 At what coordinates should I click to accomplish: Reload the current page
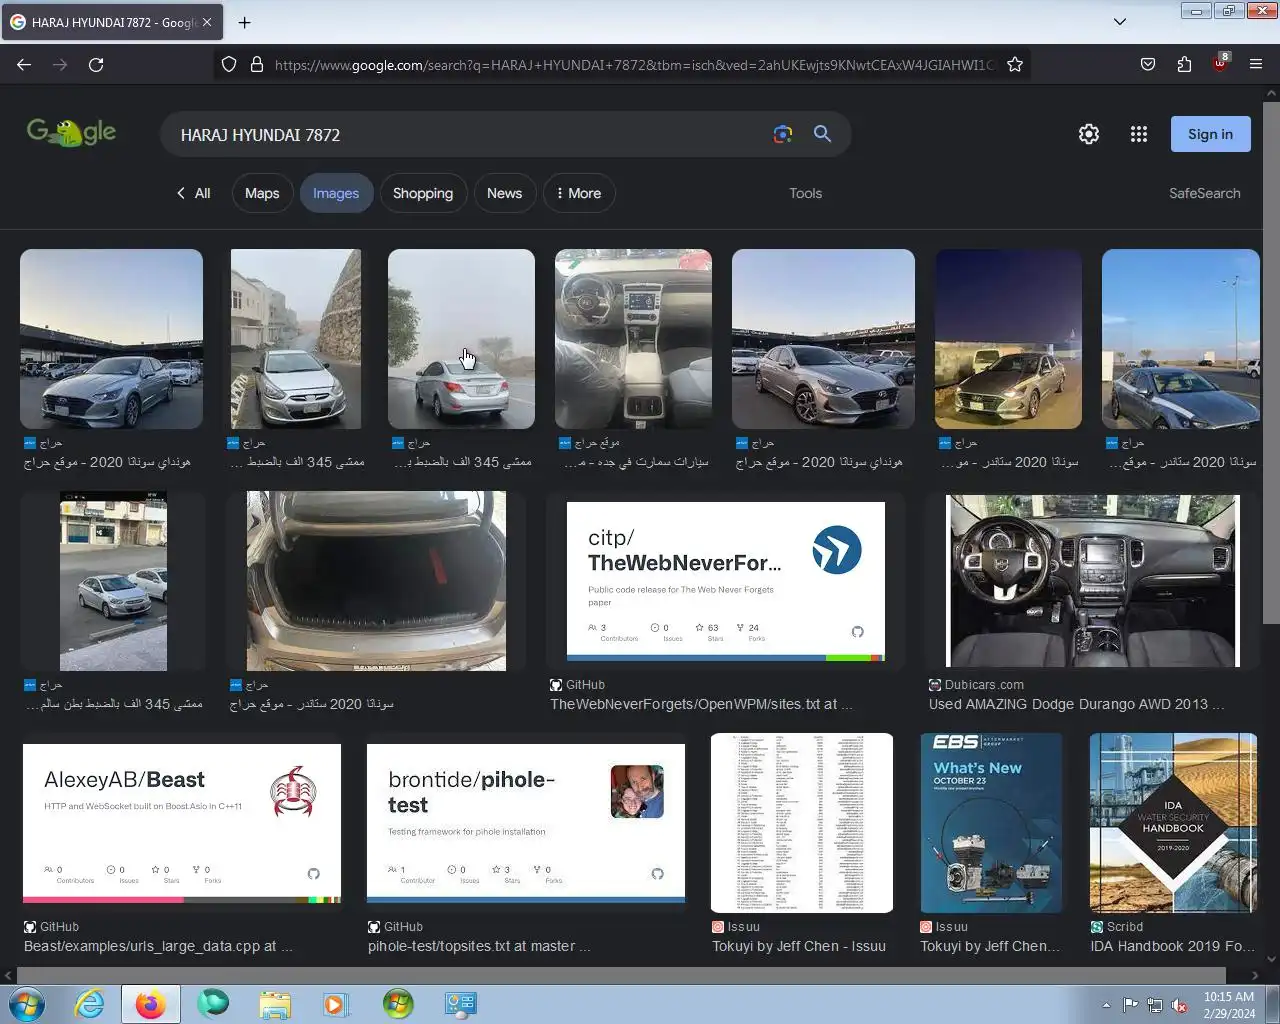pos(96,64)
